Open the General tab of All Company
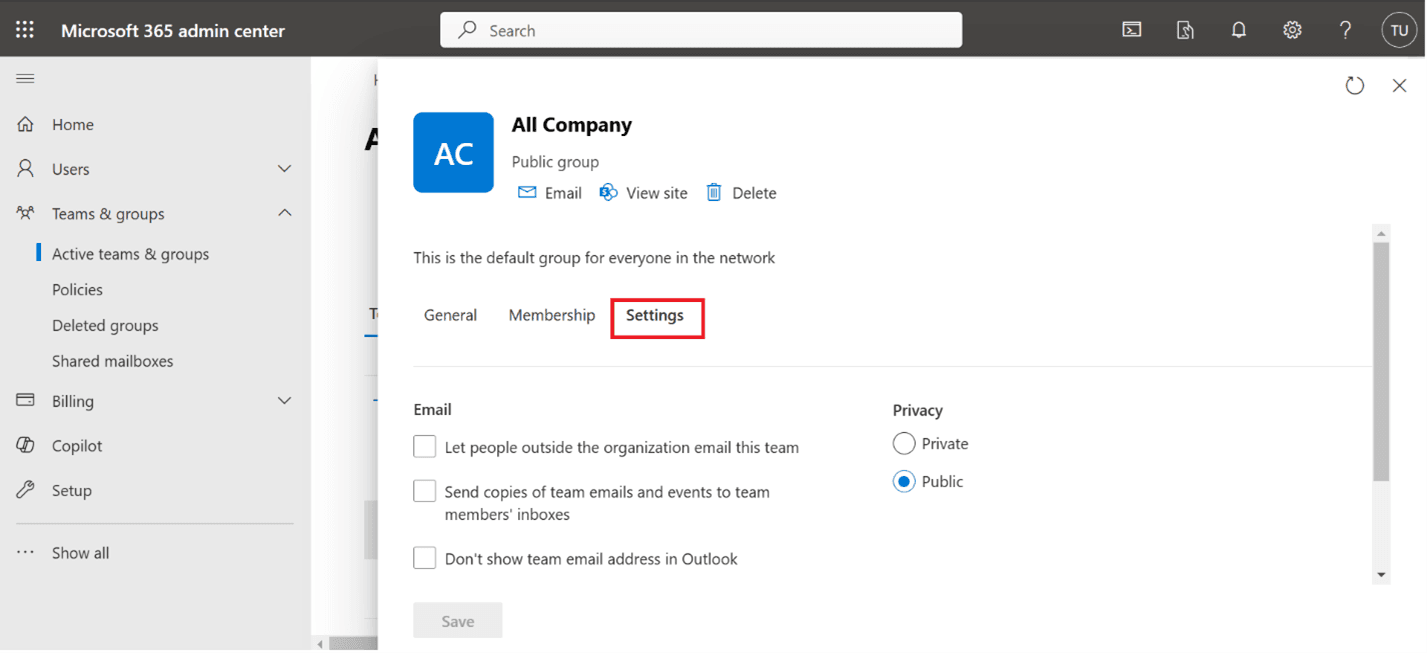 (450, 314)
